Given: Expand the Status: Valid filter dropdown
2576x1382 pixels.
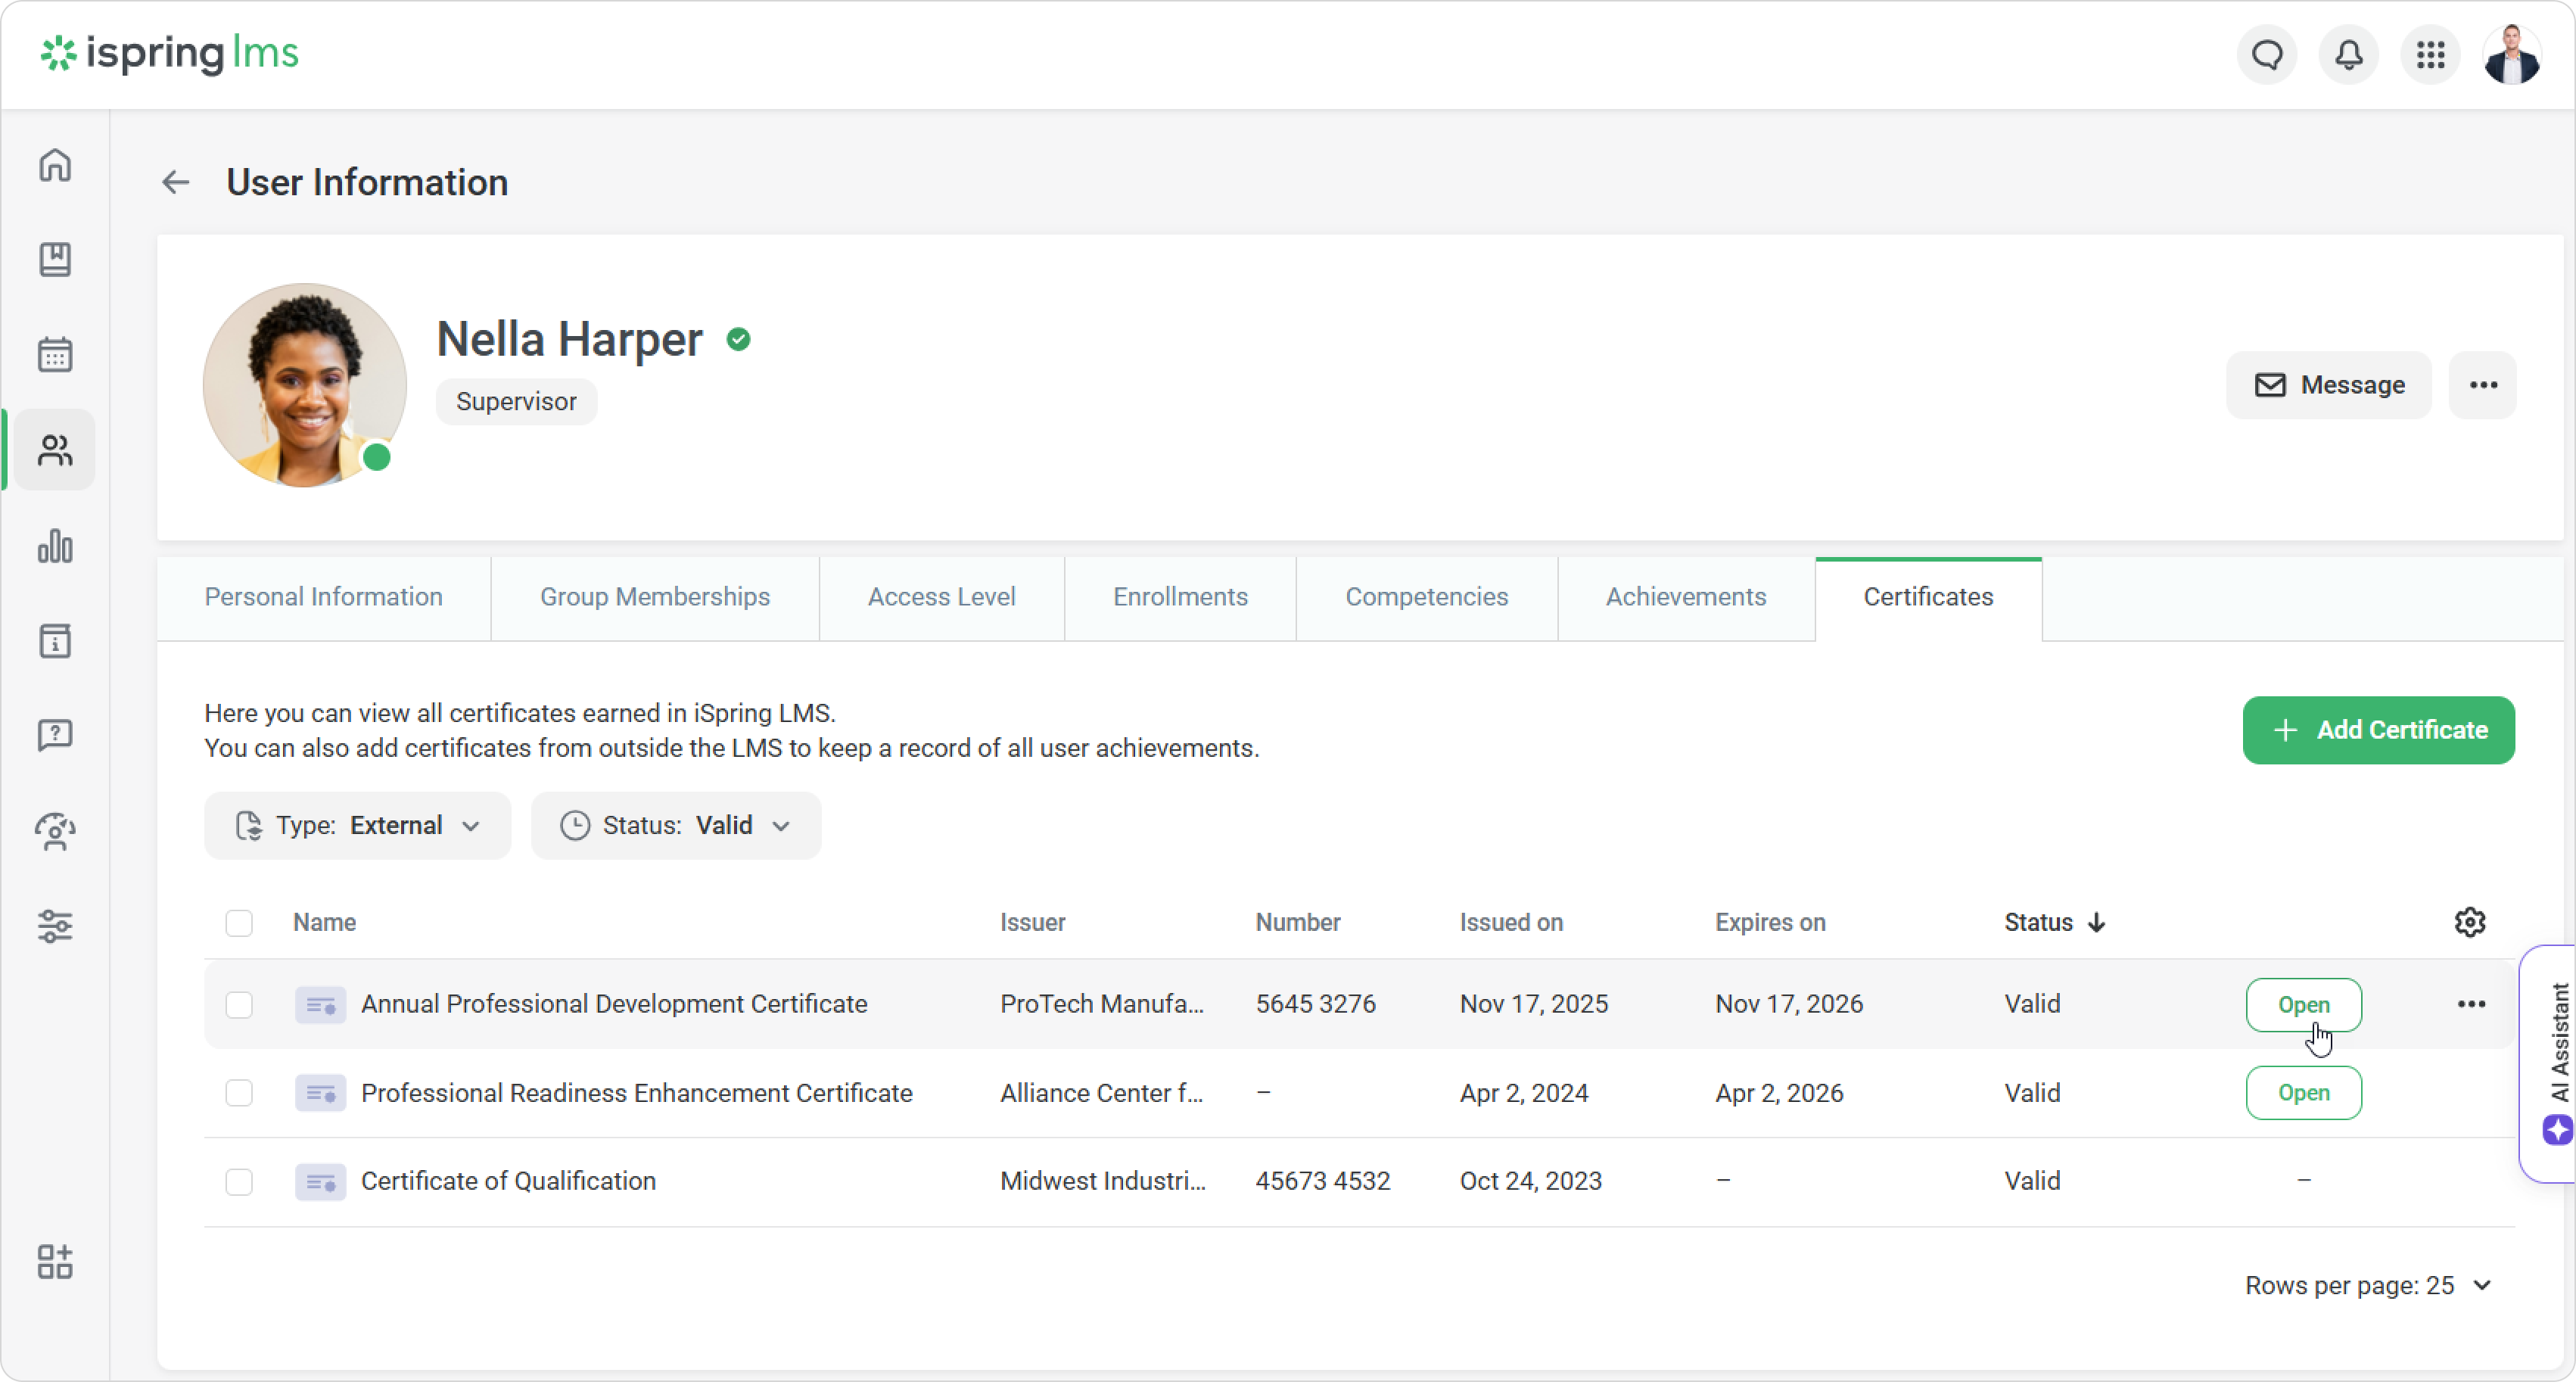Looking at the screenshot, I should point(675,826).
